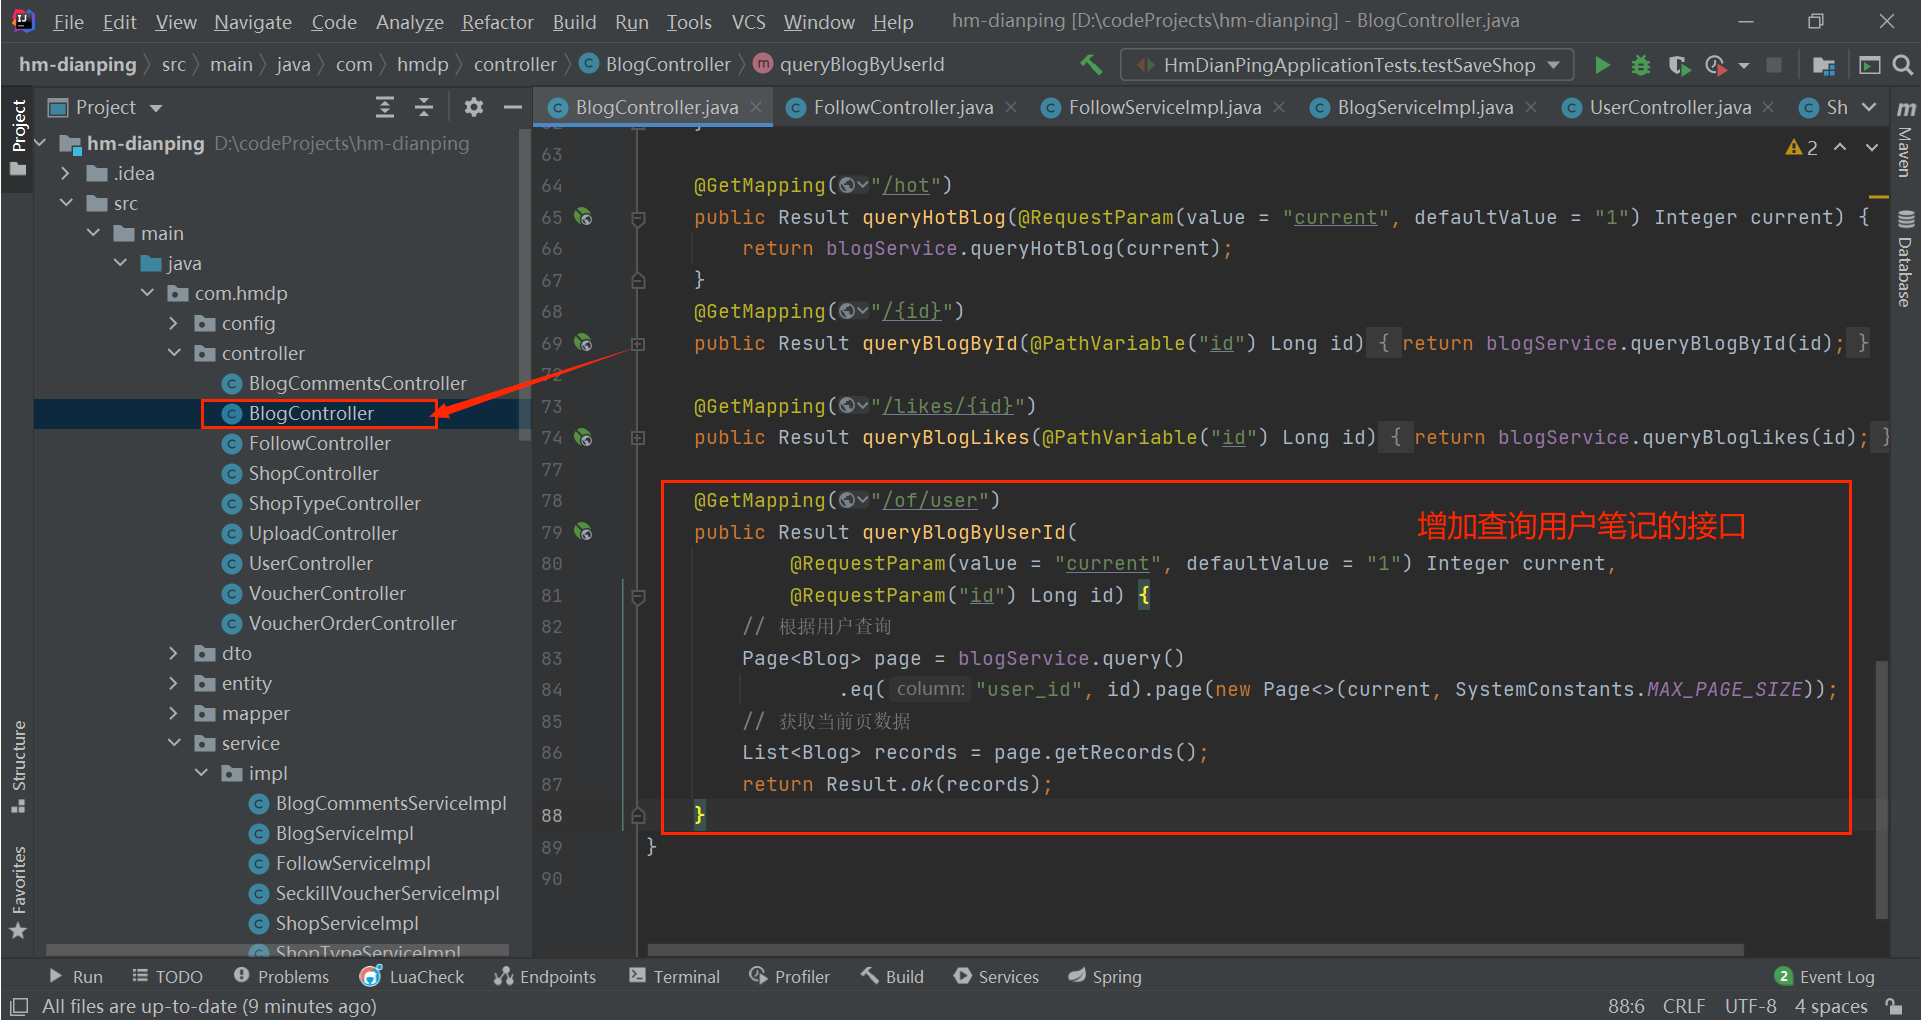Collapse the controller package
The height and width of the screenshot is (1020, 1921).
click(174, 353)
